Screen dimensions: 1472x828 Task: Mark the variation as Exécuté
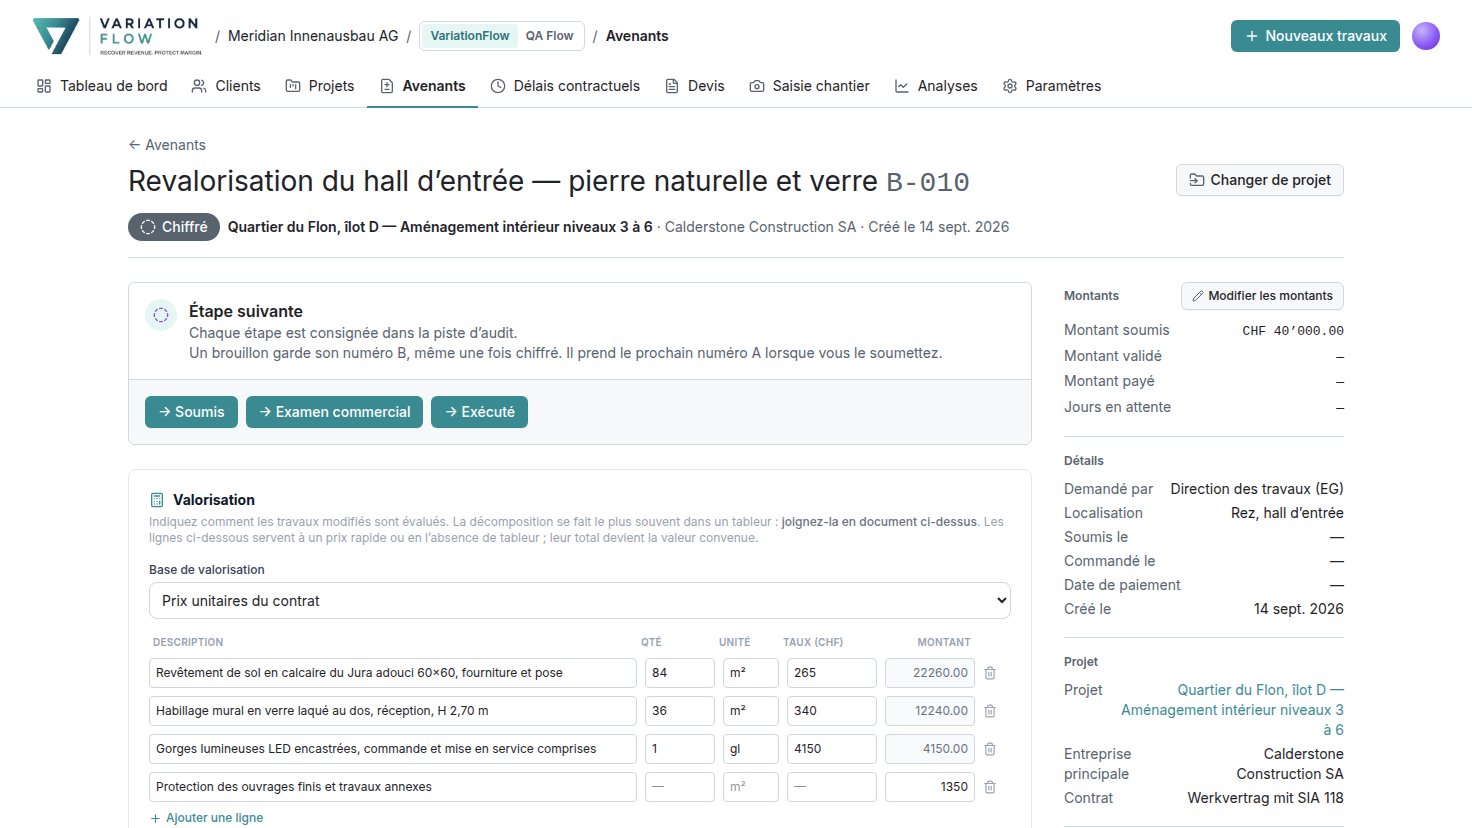point(479,412)
